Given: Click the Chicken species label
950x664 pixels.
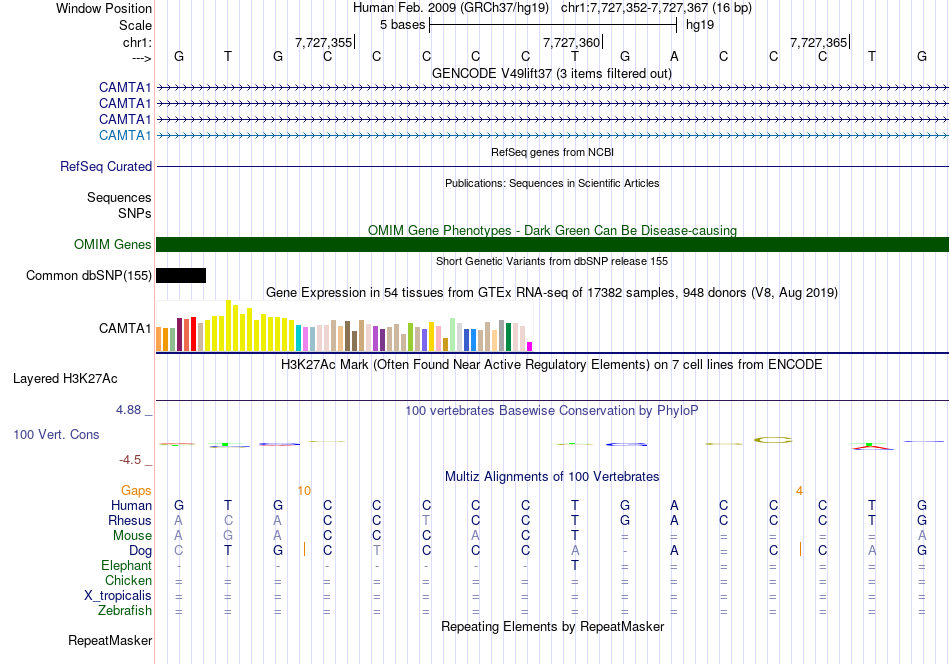Looking at the screenshot, I should (x=128, y=580).
